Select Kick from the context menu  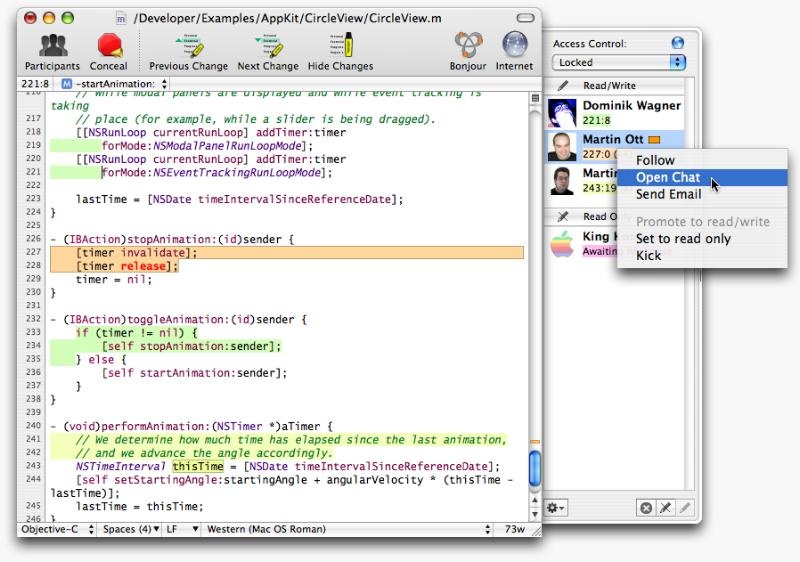[648, 255]
